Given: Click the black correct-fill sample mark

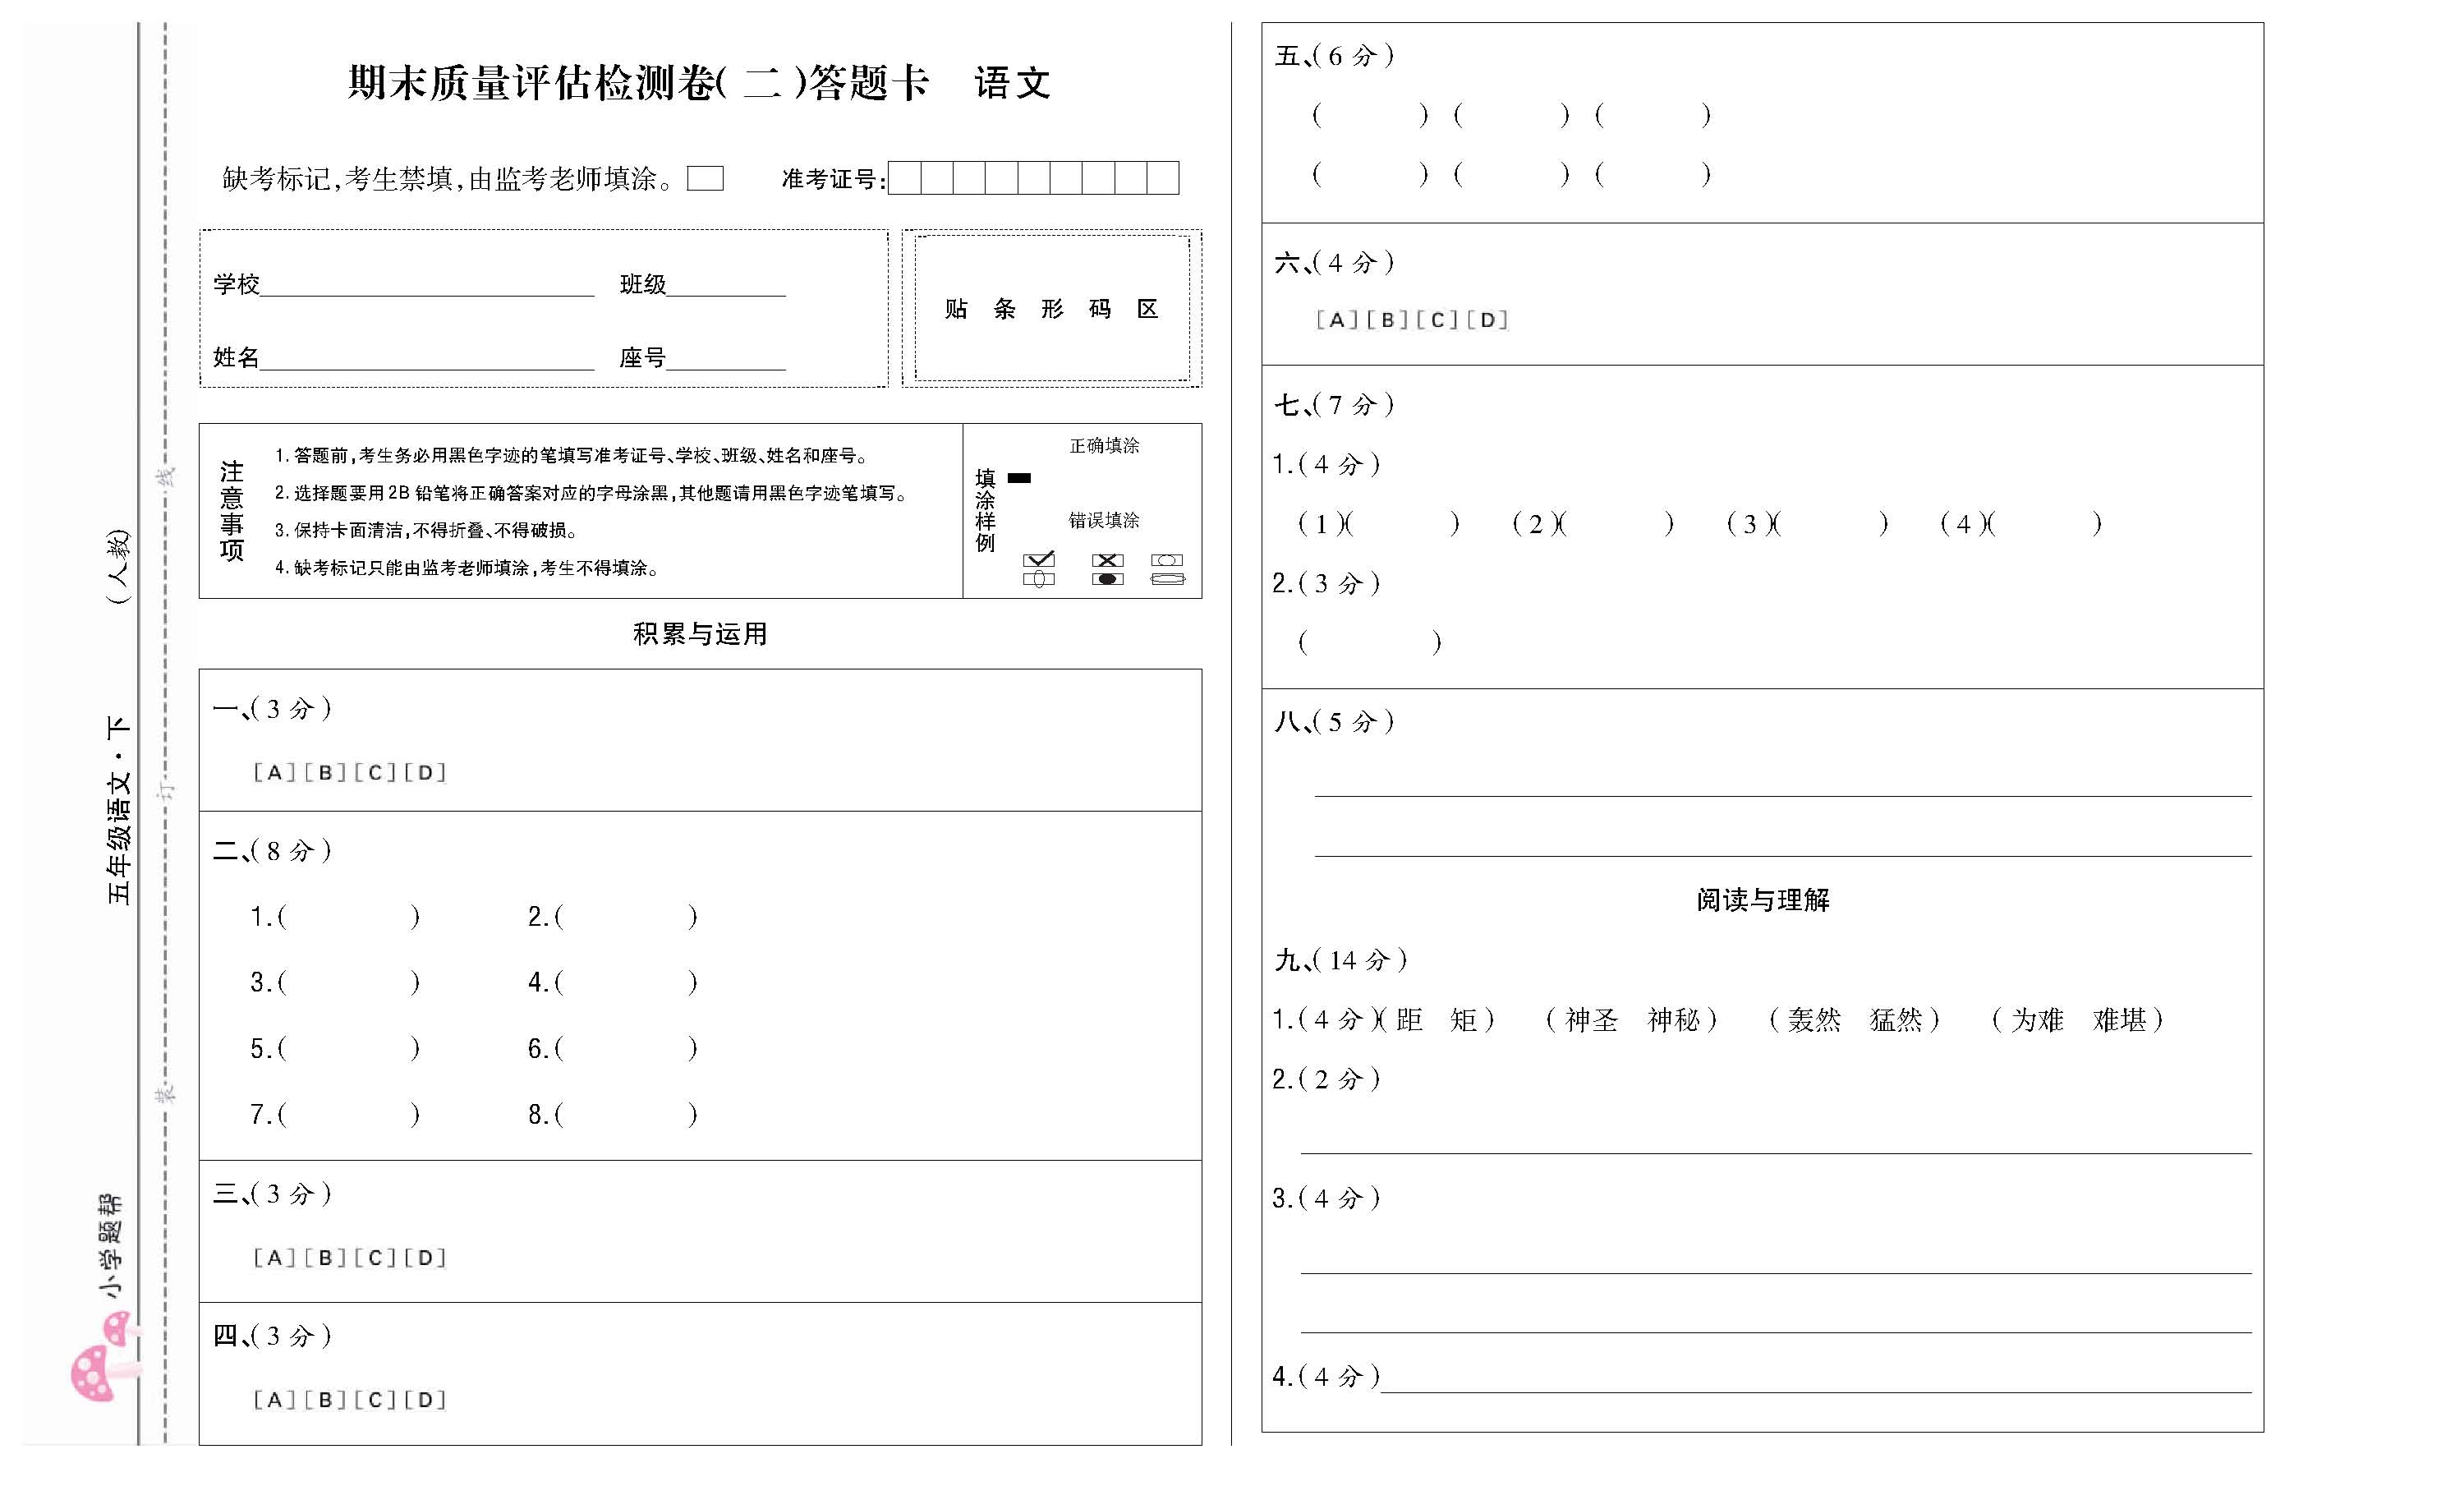Looking at the screenshot, I should 1019,478.
